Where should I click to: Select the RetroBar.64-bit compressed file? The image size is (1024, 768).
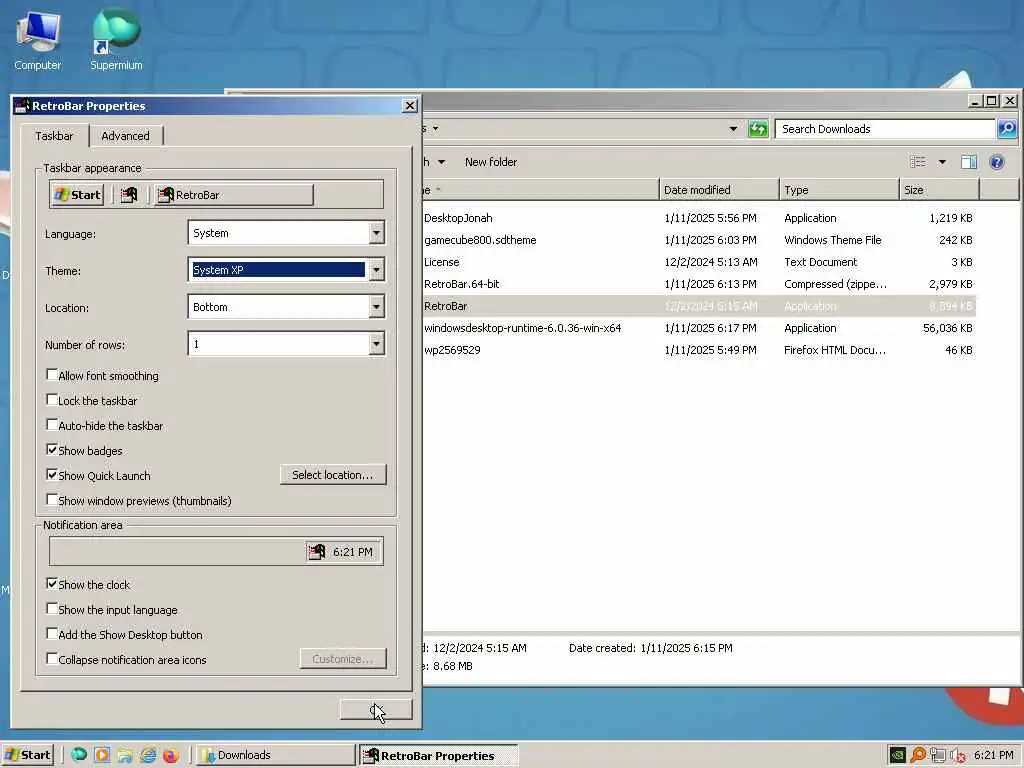pyautogui.click(x=462, y=284)
